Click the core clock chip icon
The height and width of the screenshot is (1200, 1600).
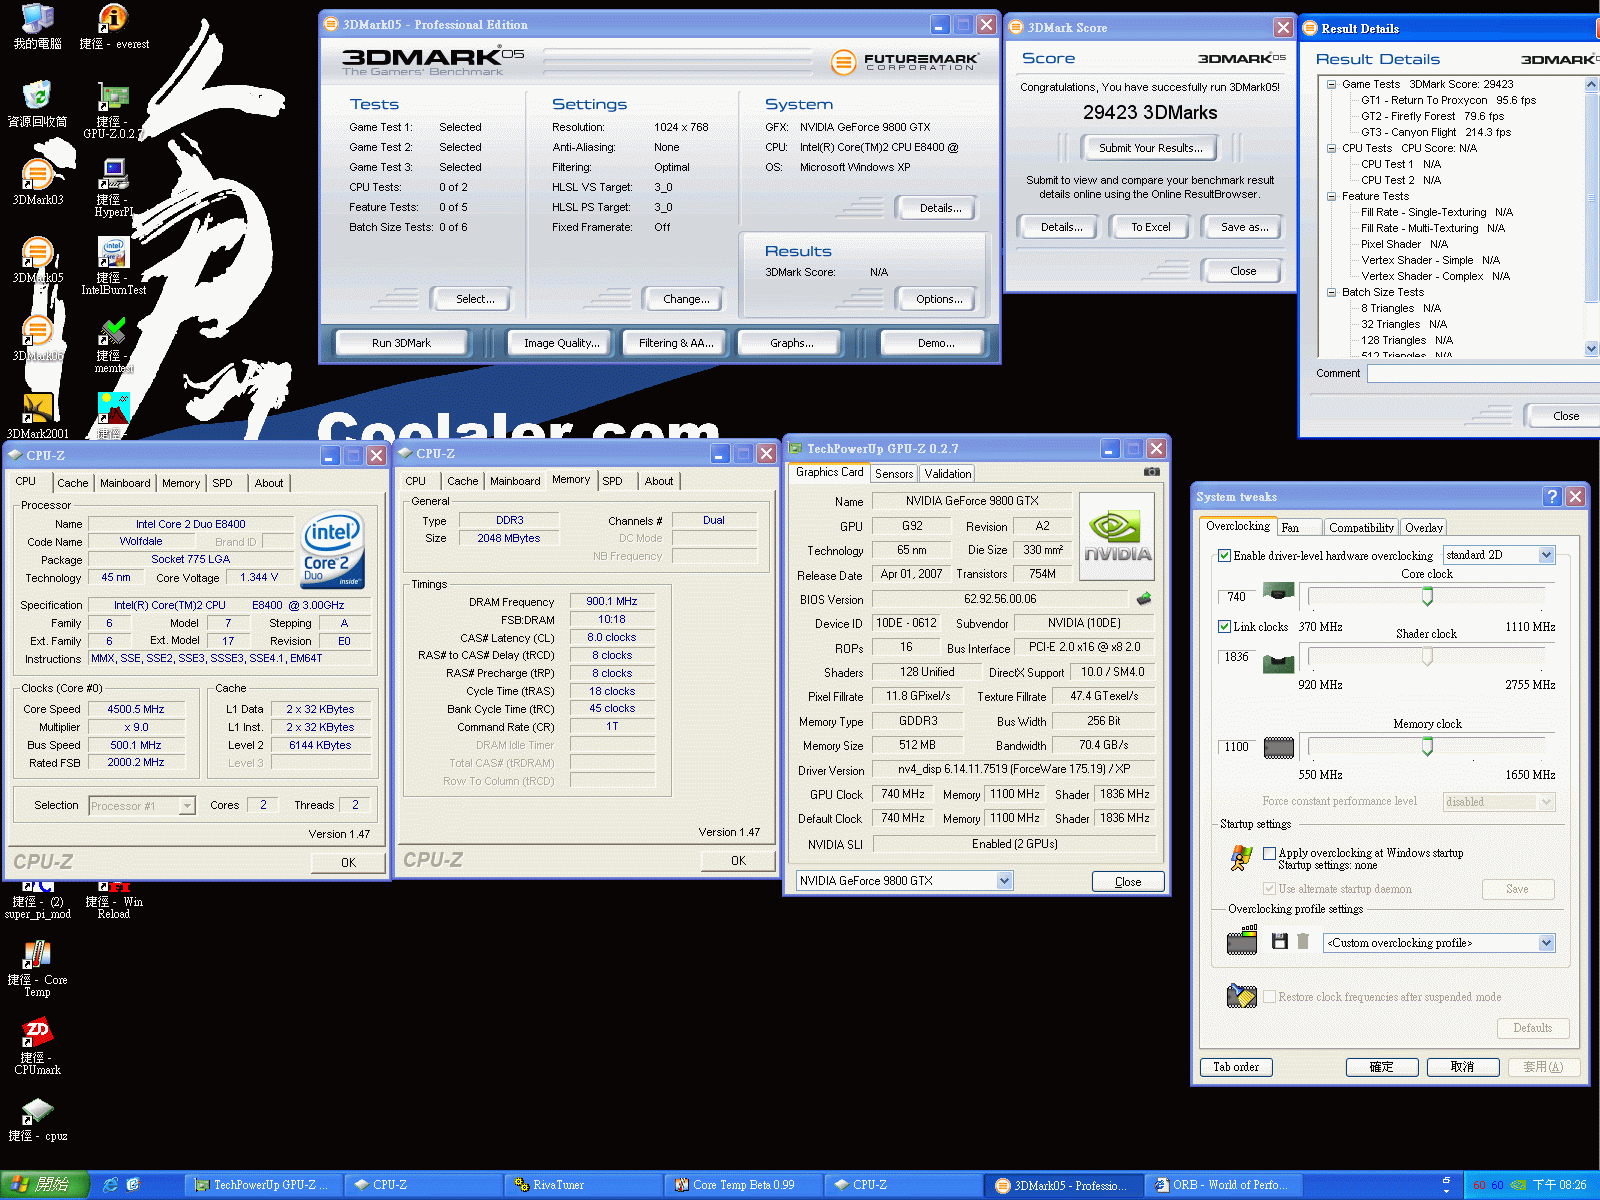[1279, 592]
